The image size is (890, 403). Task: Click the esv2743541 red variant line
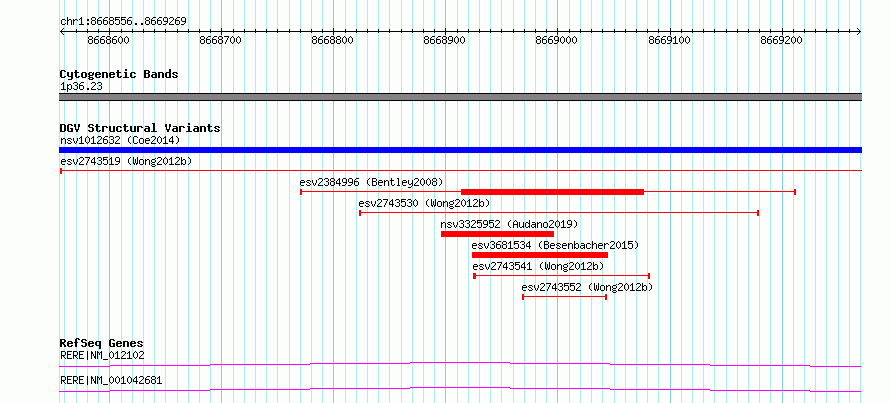[x=561, y=276]
